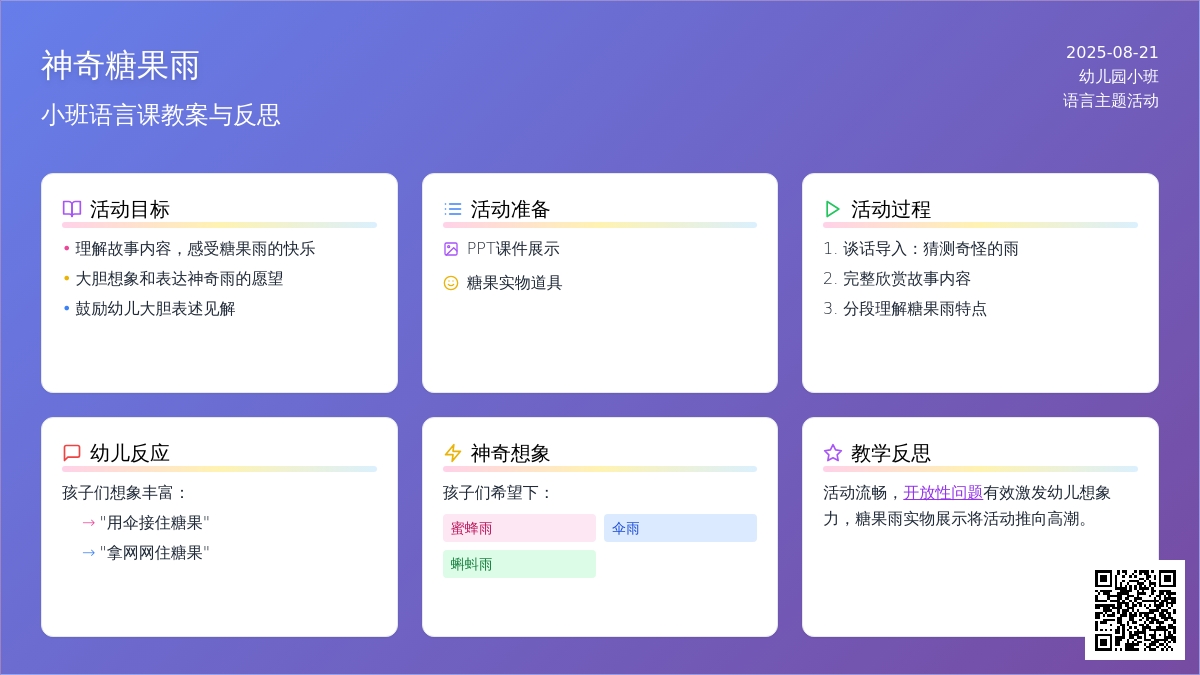Viewport: 1200px width, 675px height.
Task: Click the subtitle 小班语言课教案与反思
Action: click(161, 115)
